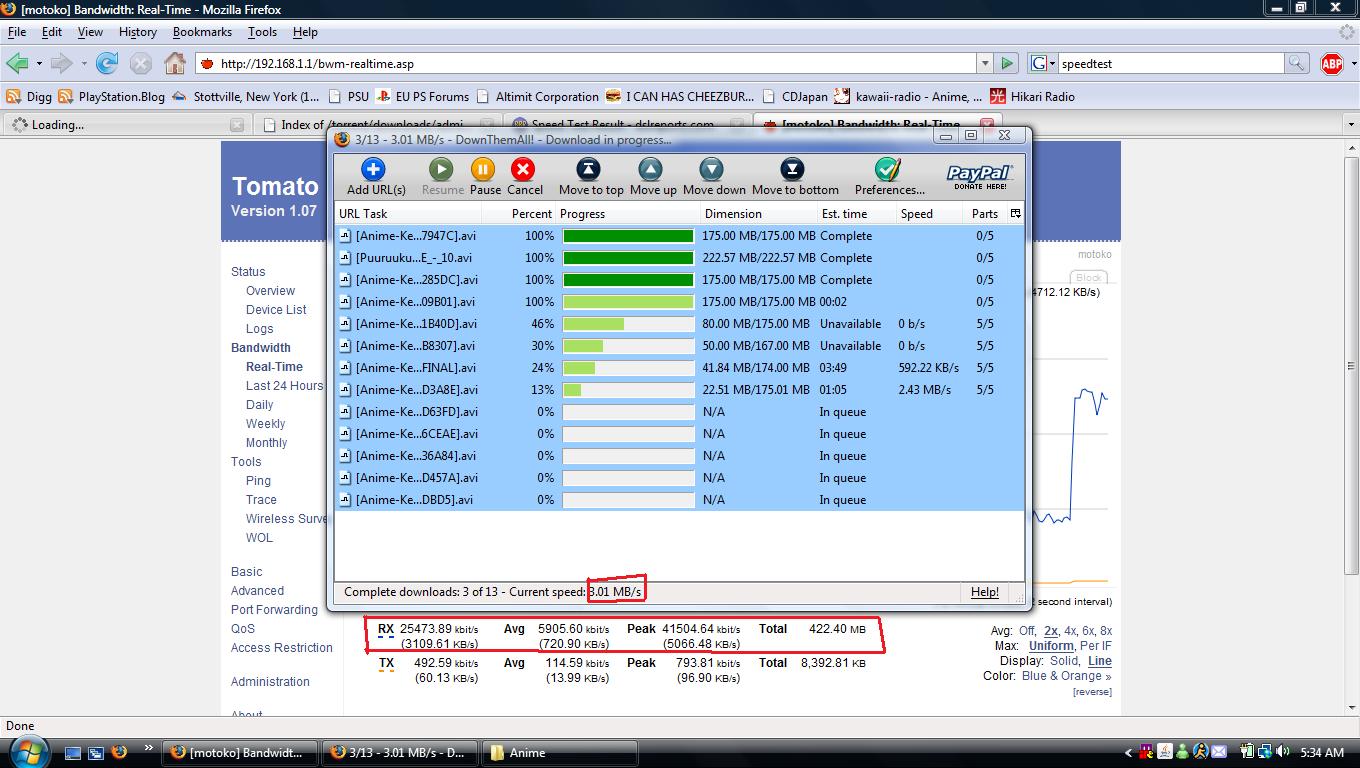This screenshot has height=768, width=1360.
Task: Select Last 24 Hours bandwidth page
Action: (x=284, y=386)
